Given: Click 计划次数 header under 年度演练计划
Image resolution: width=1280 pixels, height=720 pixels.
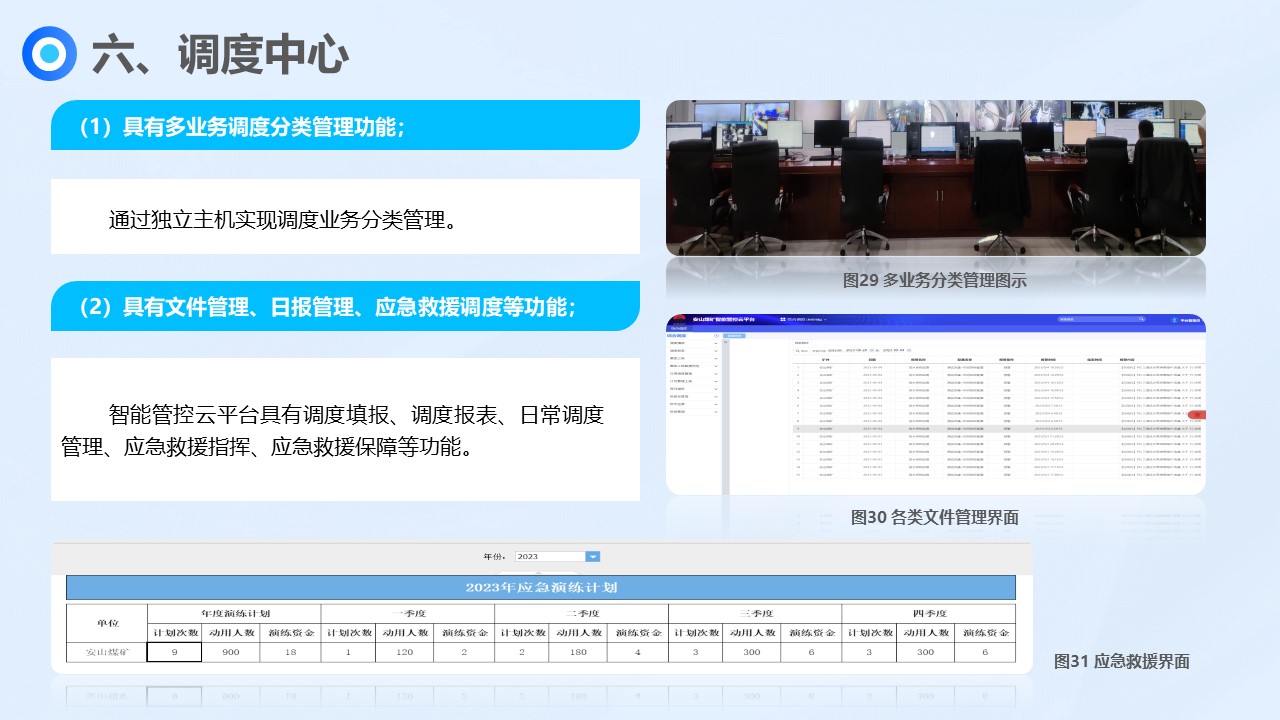Looking at the screenshot, I should [x=175, y=632].
